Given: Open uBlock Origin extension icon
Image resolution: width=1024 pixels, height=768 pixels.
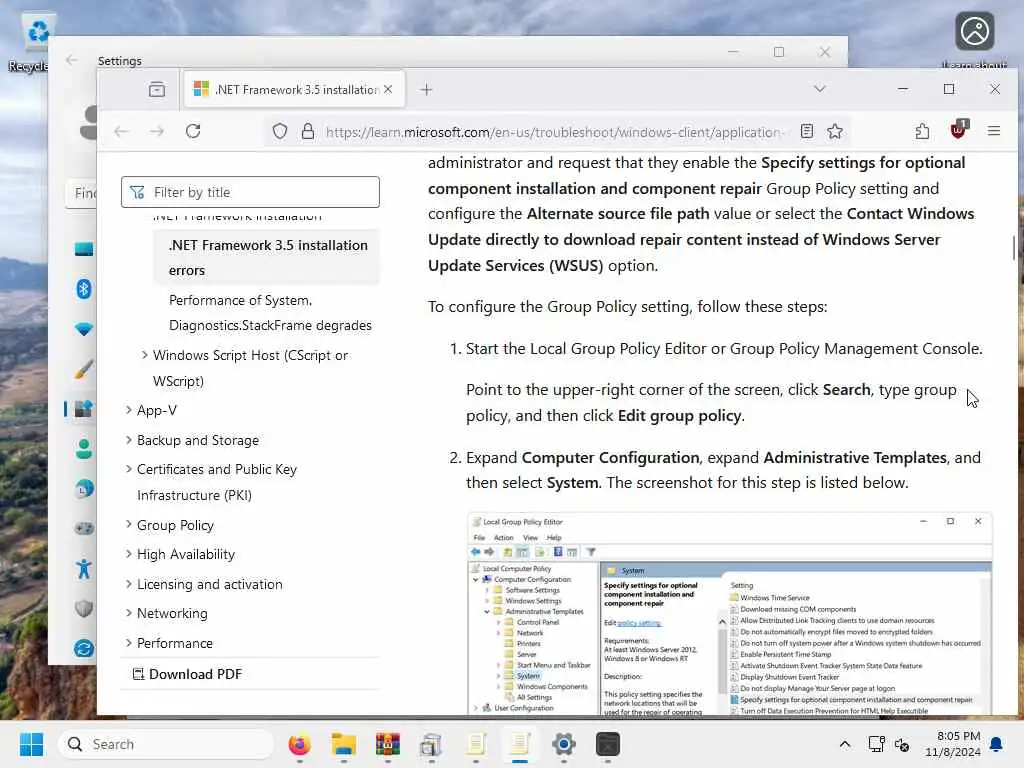Looking at the screenshot, I should click(958, 130).
